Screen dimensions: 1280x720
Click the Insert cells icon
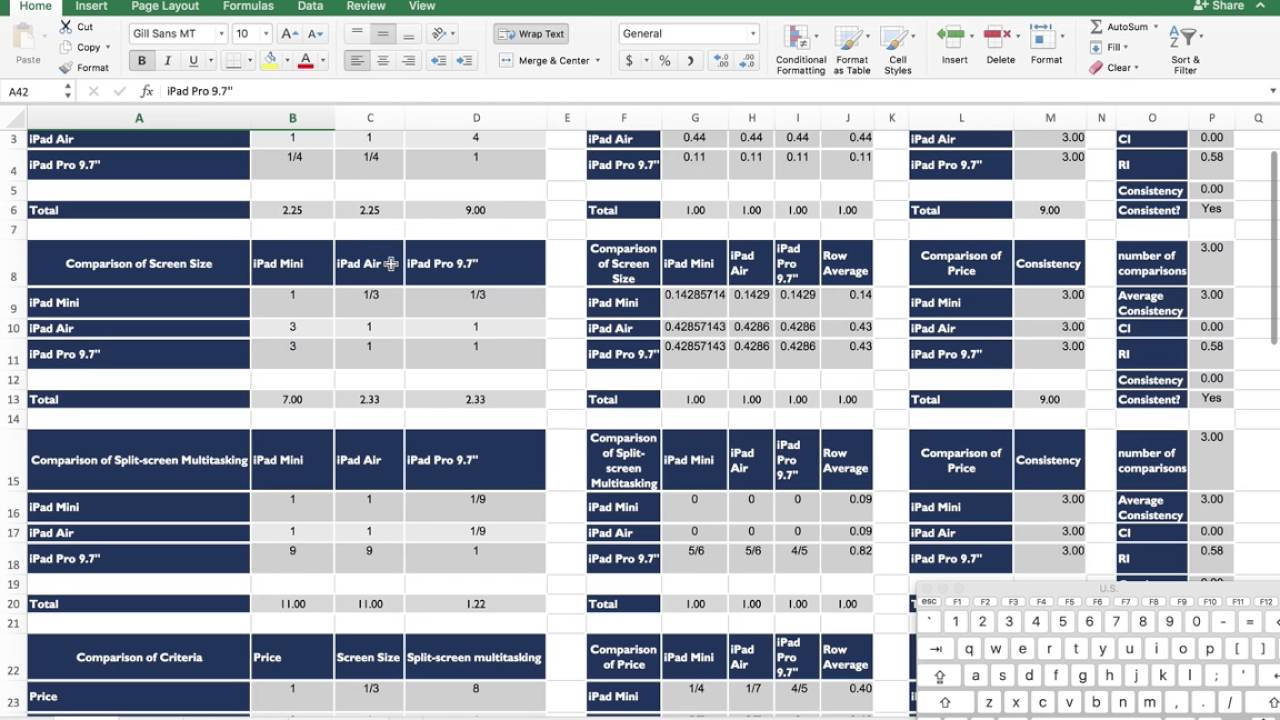950,37
